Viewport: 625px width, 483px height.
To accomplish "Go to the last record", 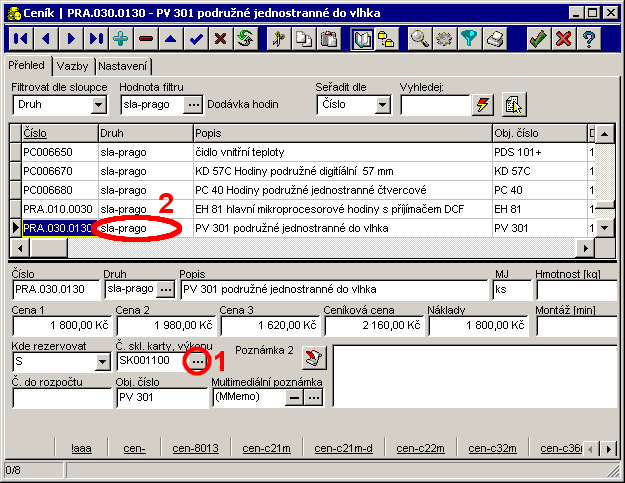I will [96, 39].
